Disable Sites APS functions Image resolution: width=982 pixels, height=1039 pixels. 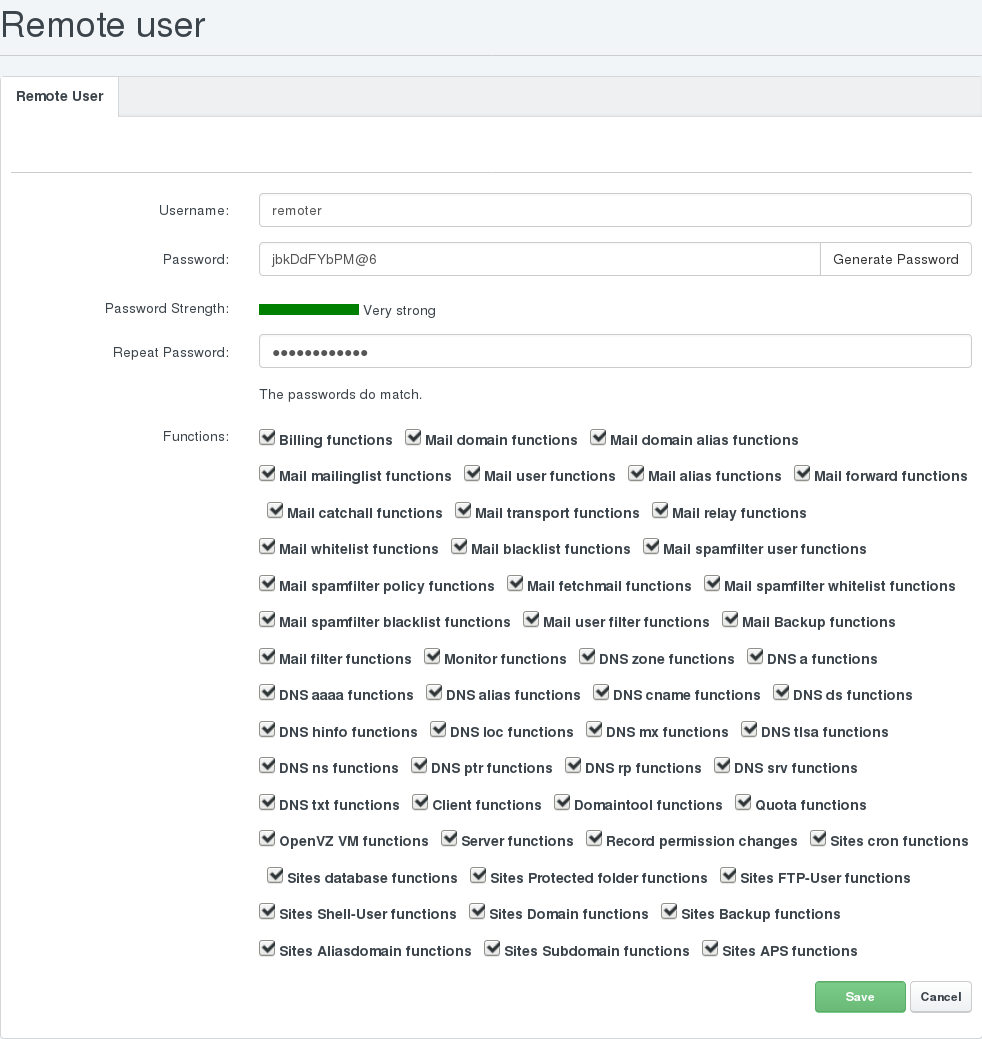[710, 948]
